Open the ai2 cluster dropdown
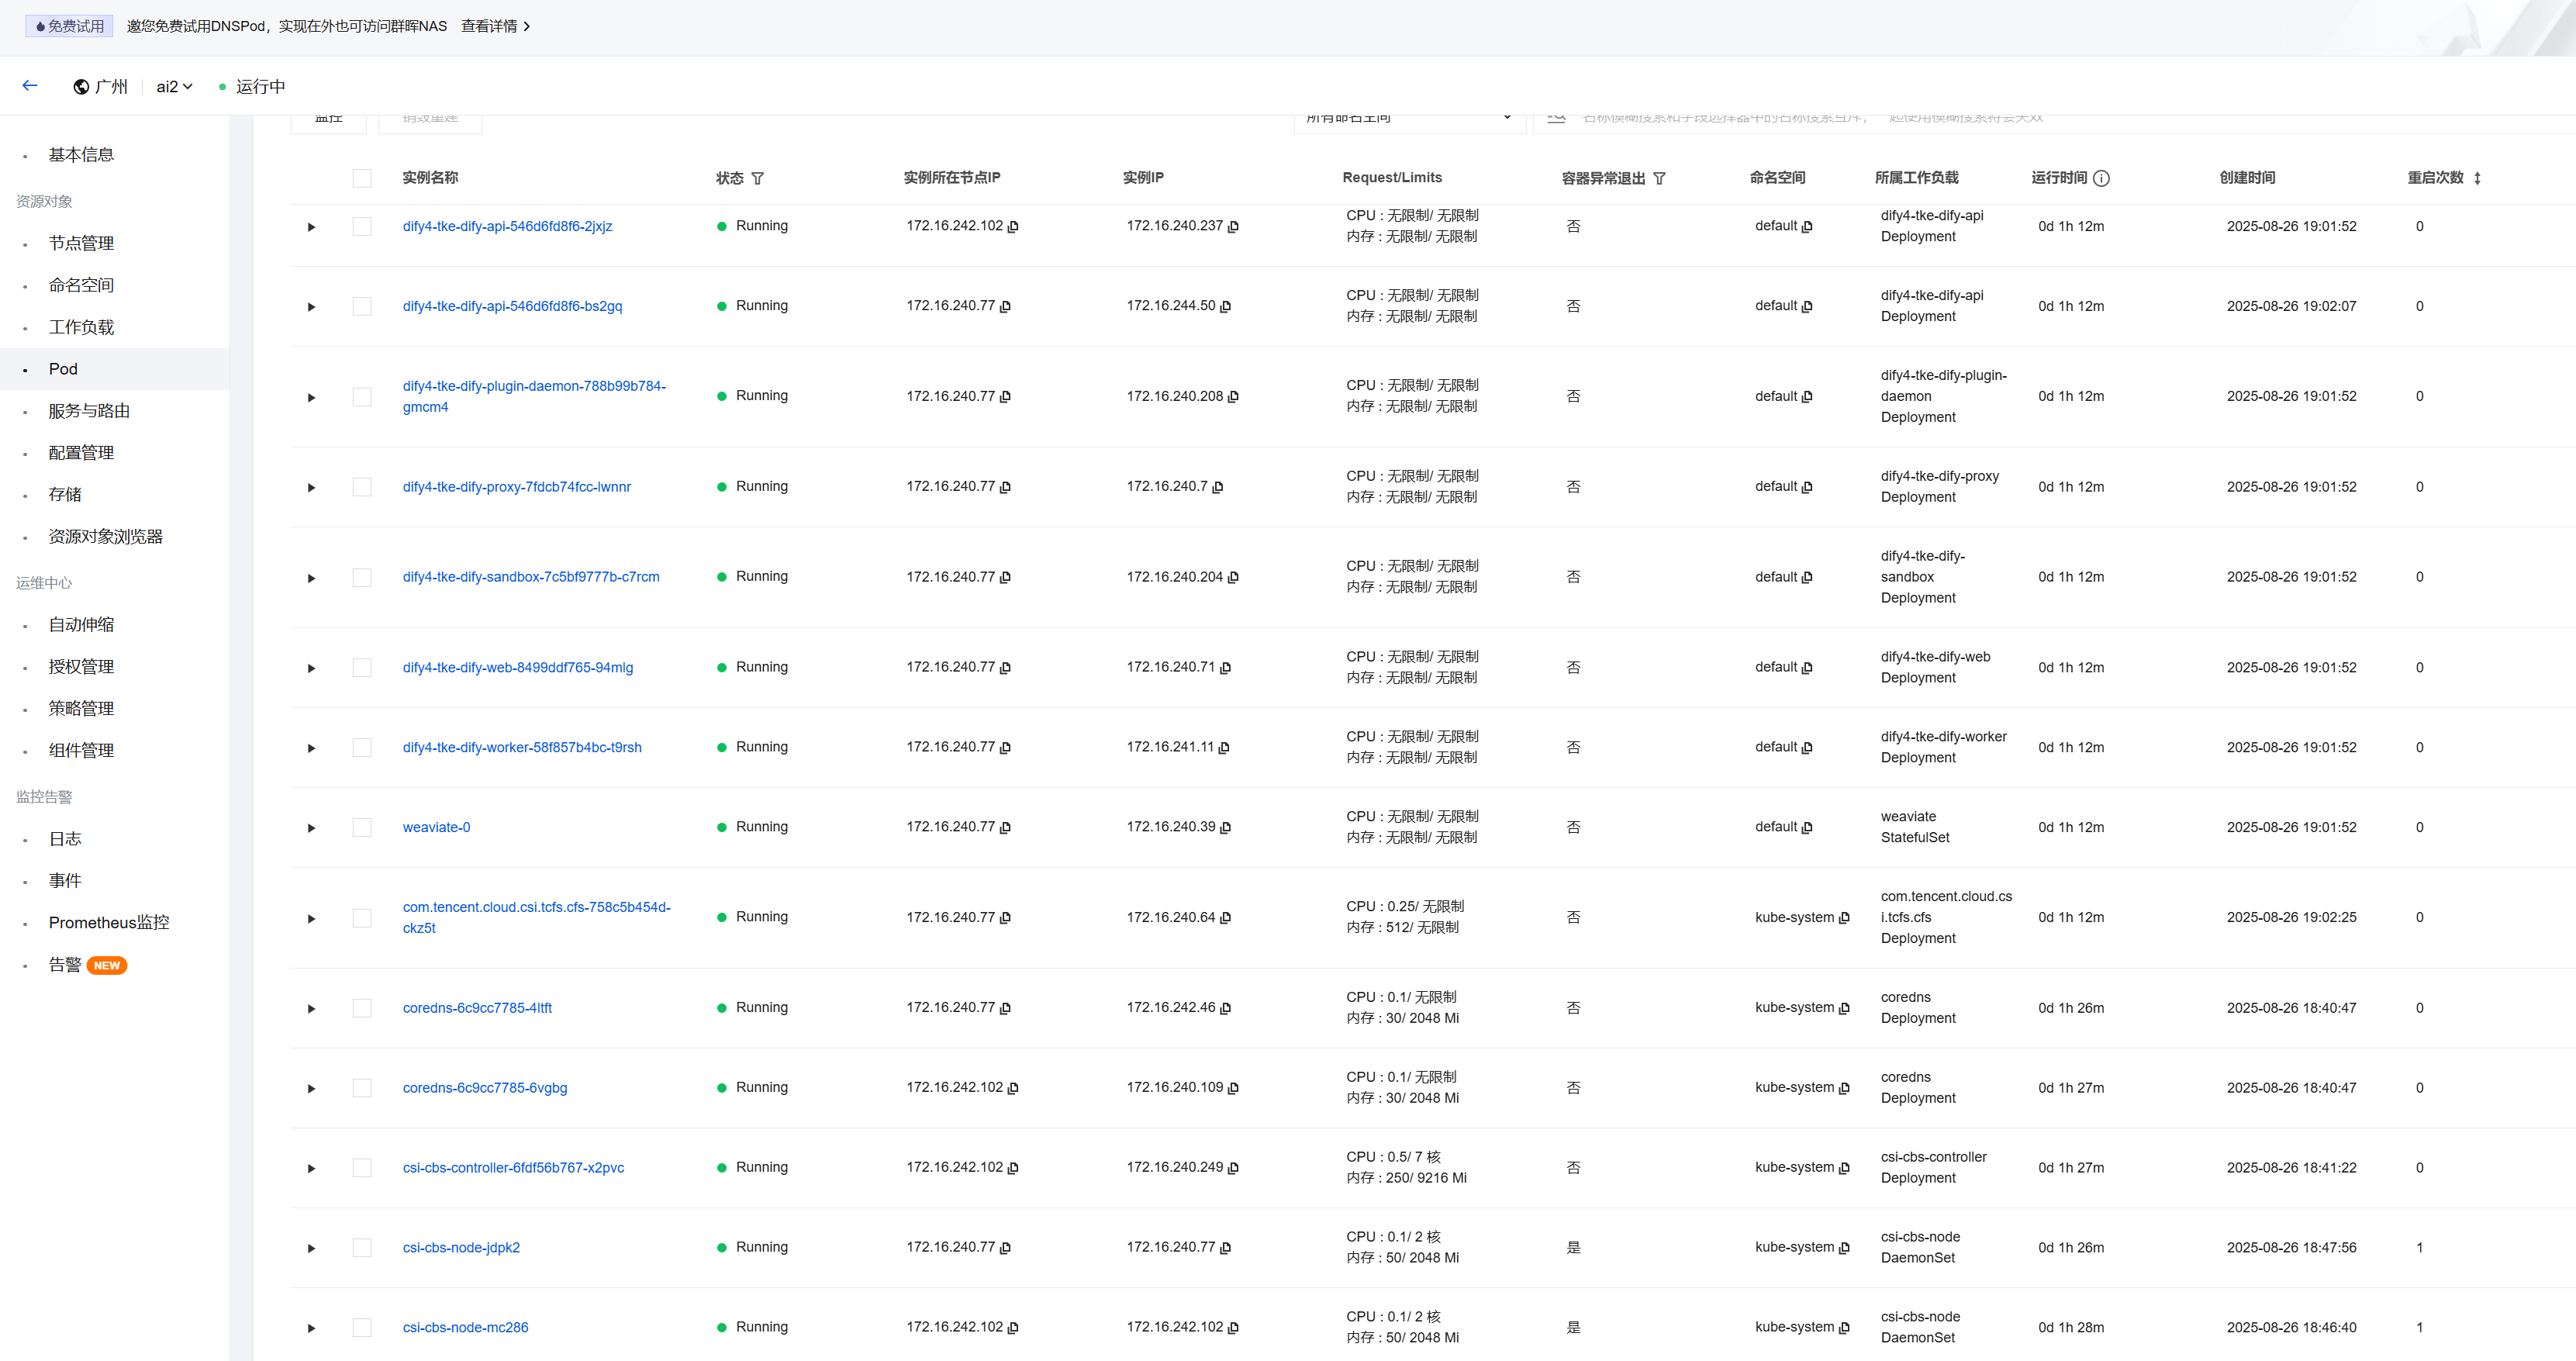The height and width of the screenshot is (1361, 2576). (x=174, y=87)
